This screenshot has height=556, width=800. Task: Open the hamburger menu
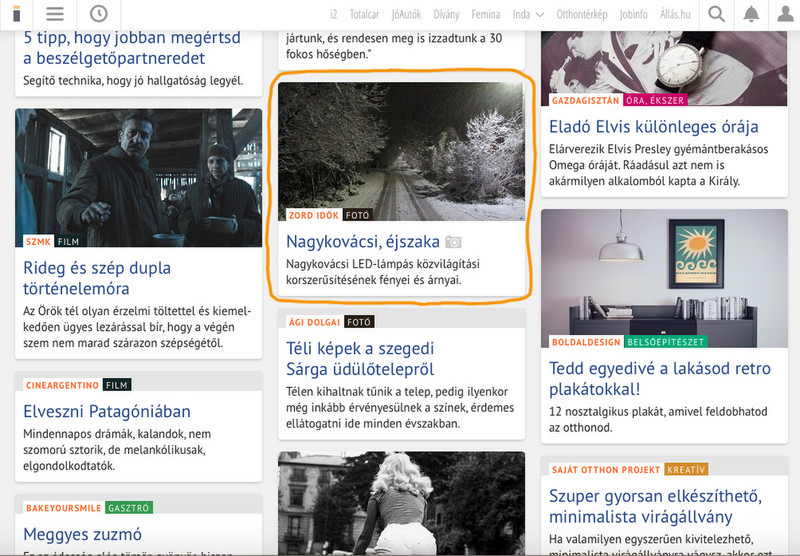click(55, 14)
